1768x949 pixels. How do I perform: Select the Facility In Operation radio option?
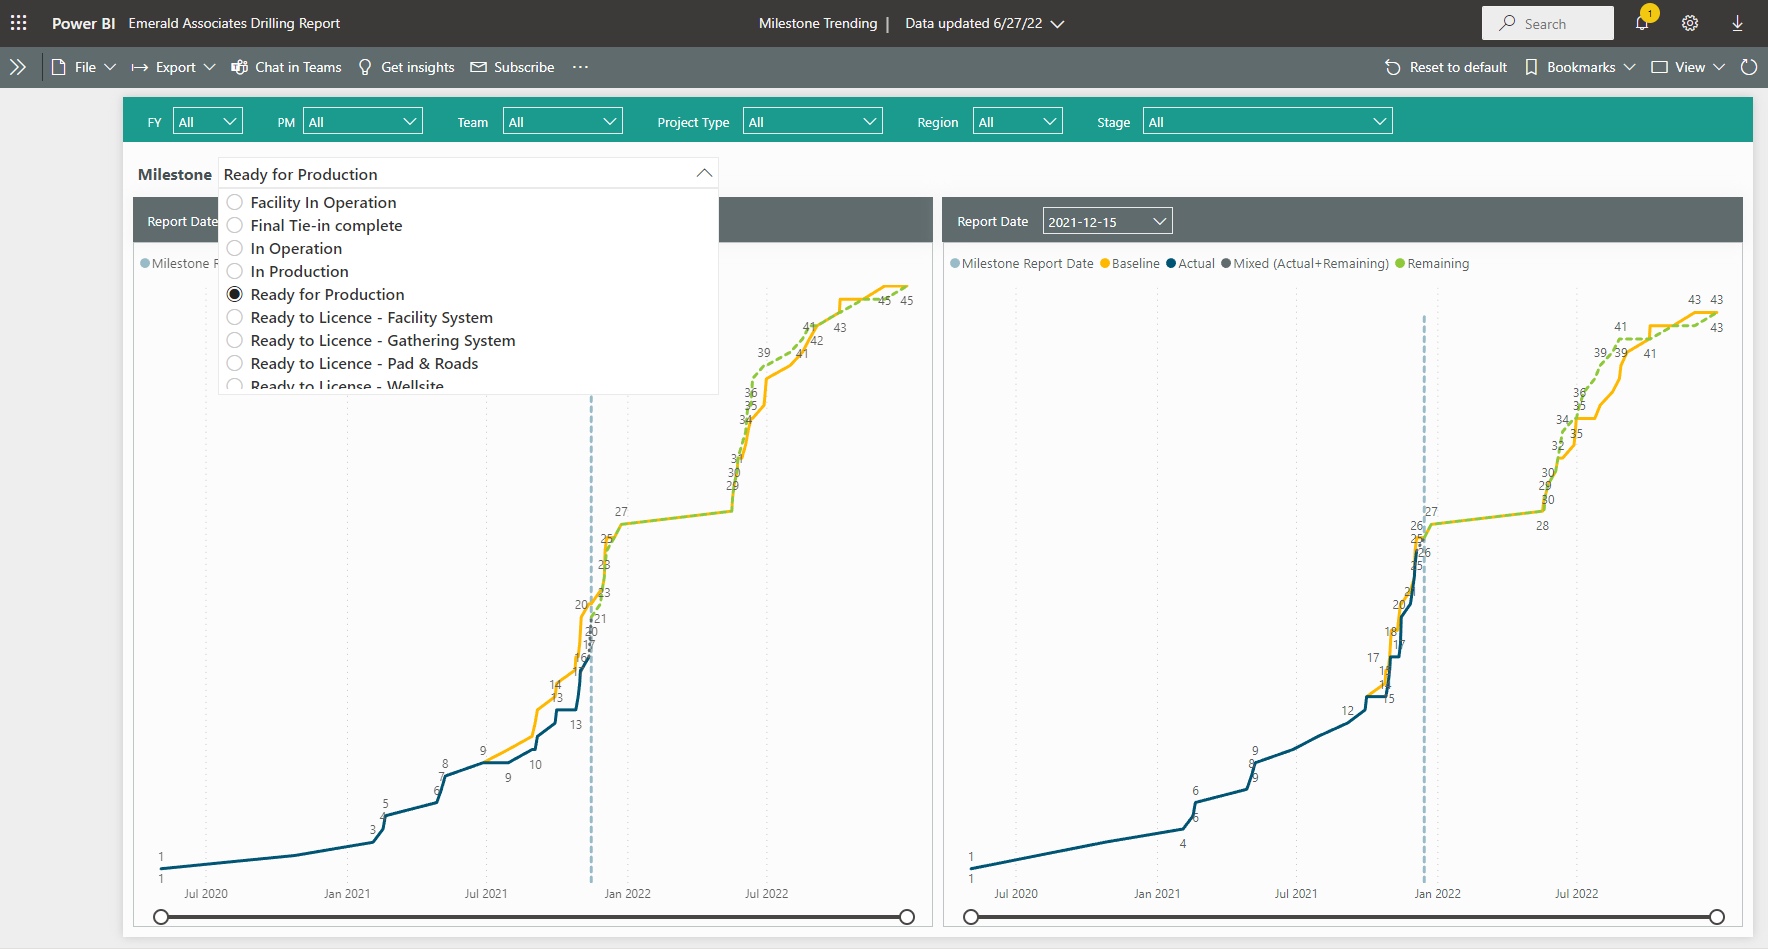tap(235, 202)
